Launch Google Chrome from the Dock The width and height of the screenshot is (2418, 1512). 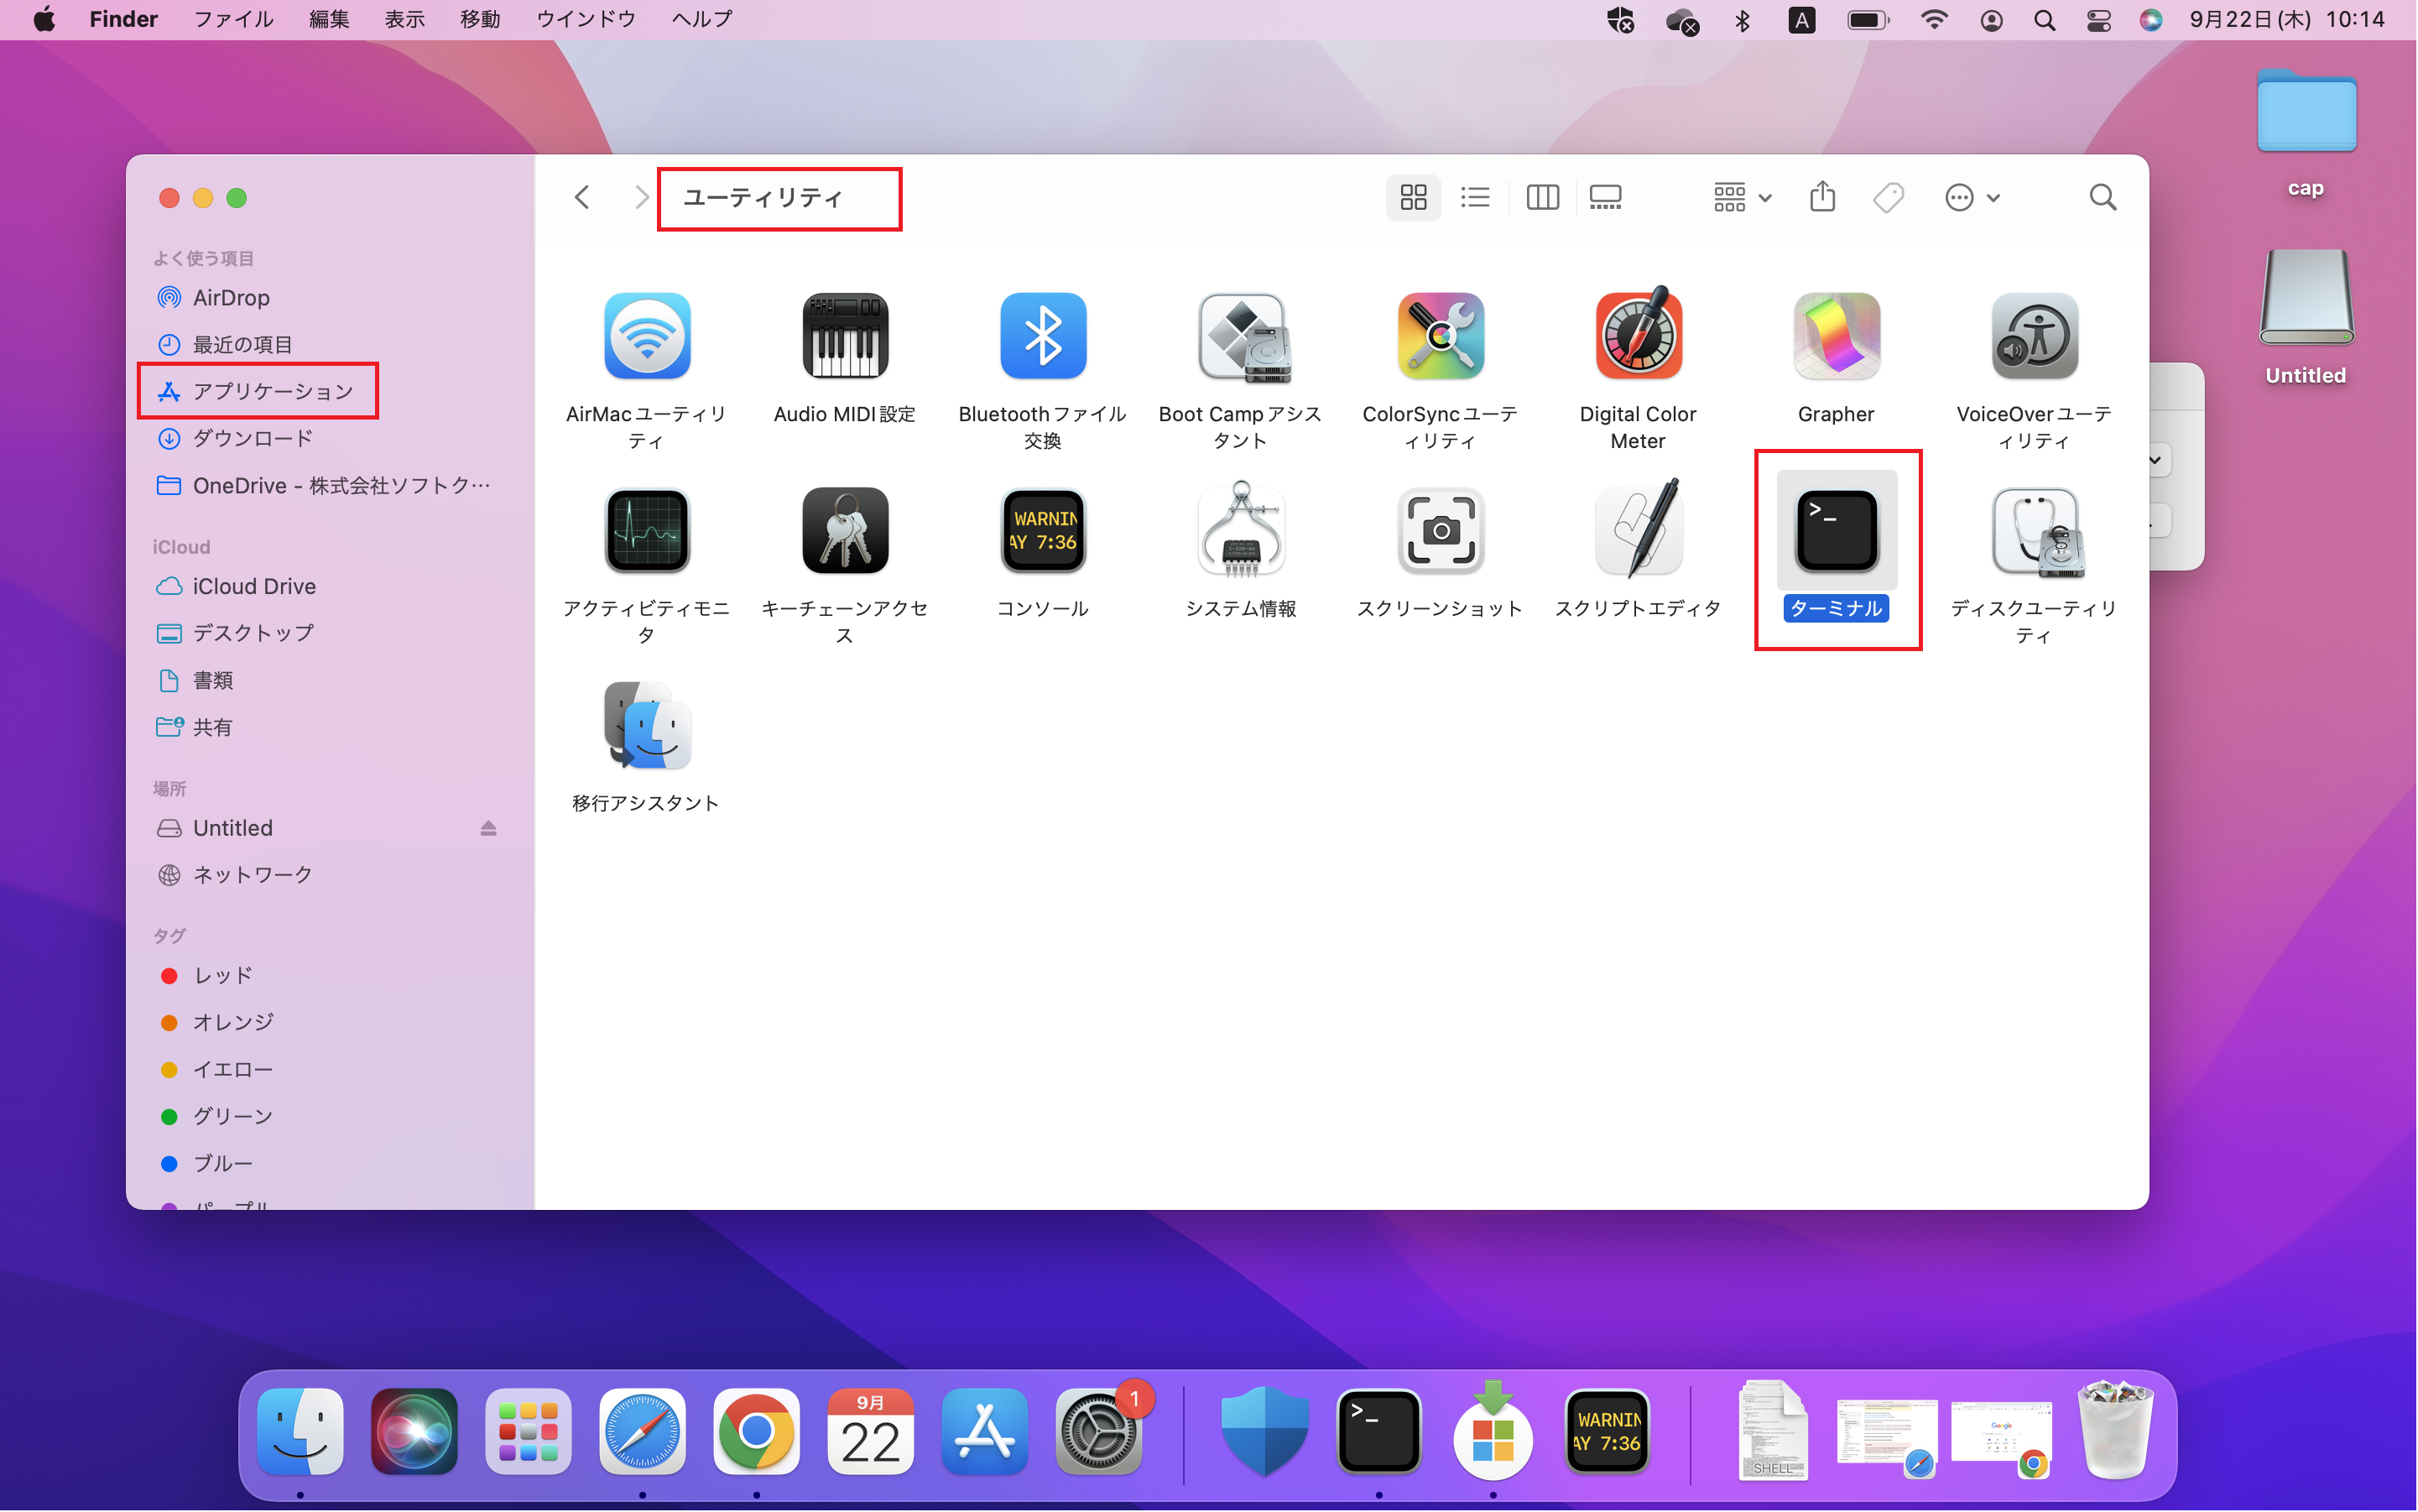[x=756, y=1432]
